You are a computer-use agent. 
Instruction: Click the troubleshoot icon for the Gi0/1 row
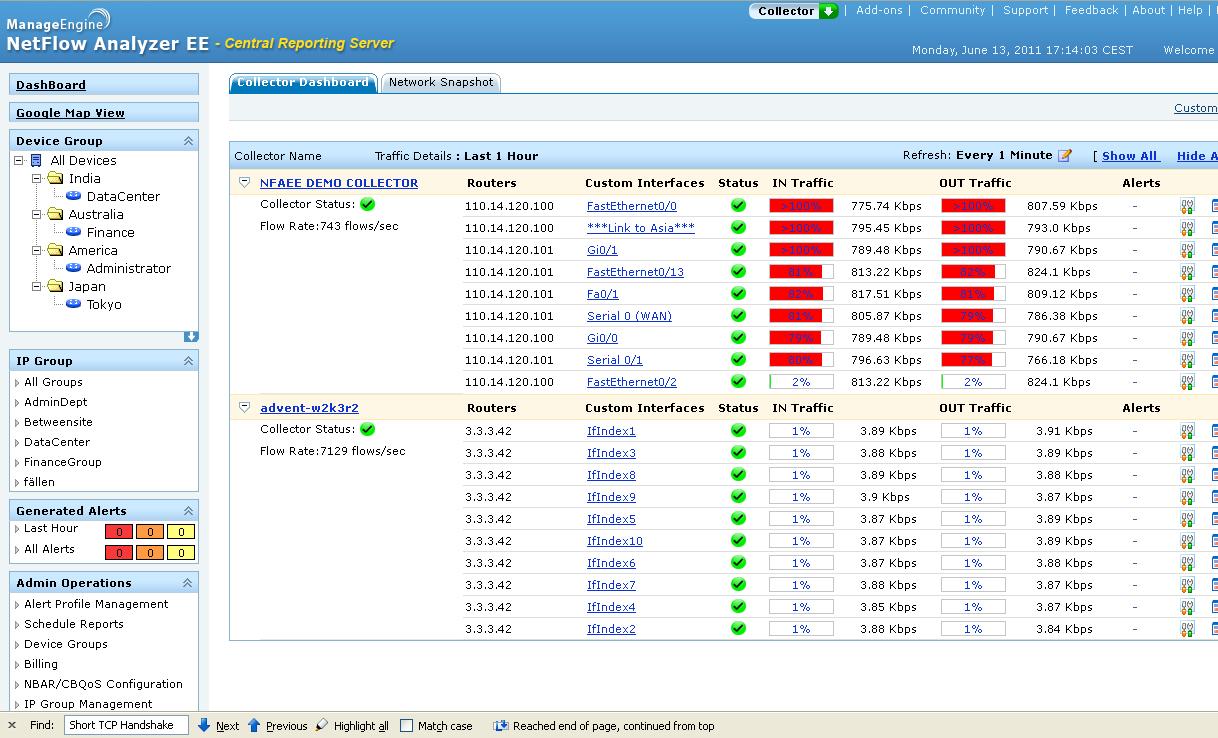pyautogui.click(x=1187, y=250)
